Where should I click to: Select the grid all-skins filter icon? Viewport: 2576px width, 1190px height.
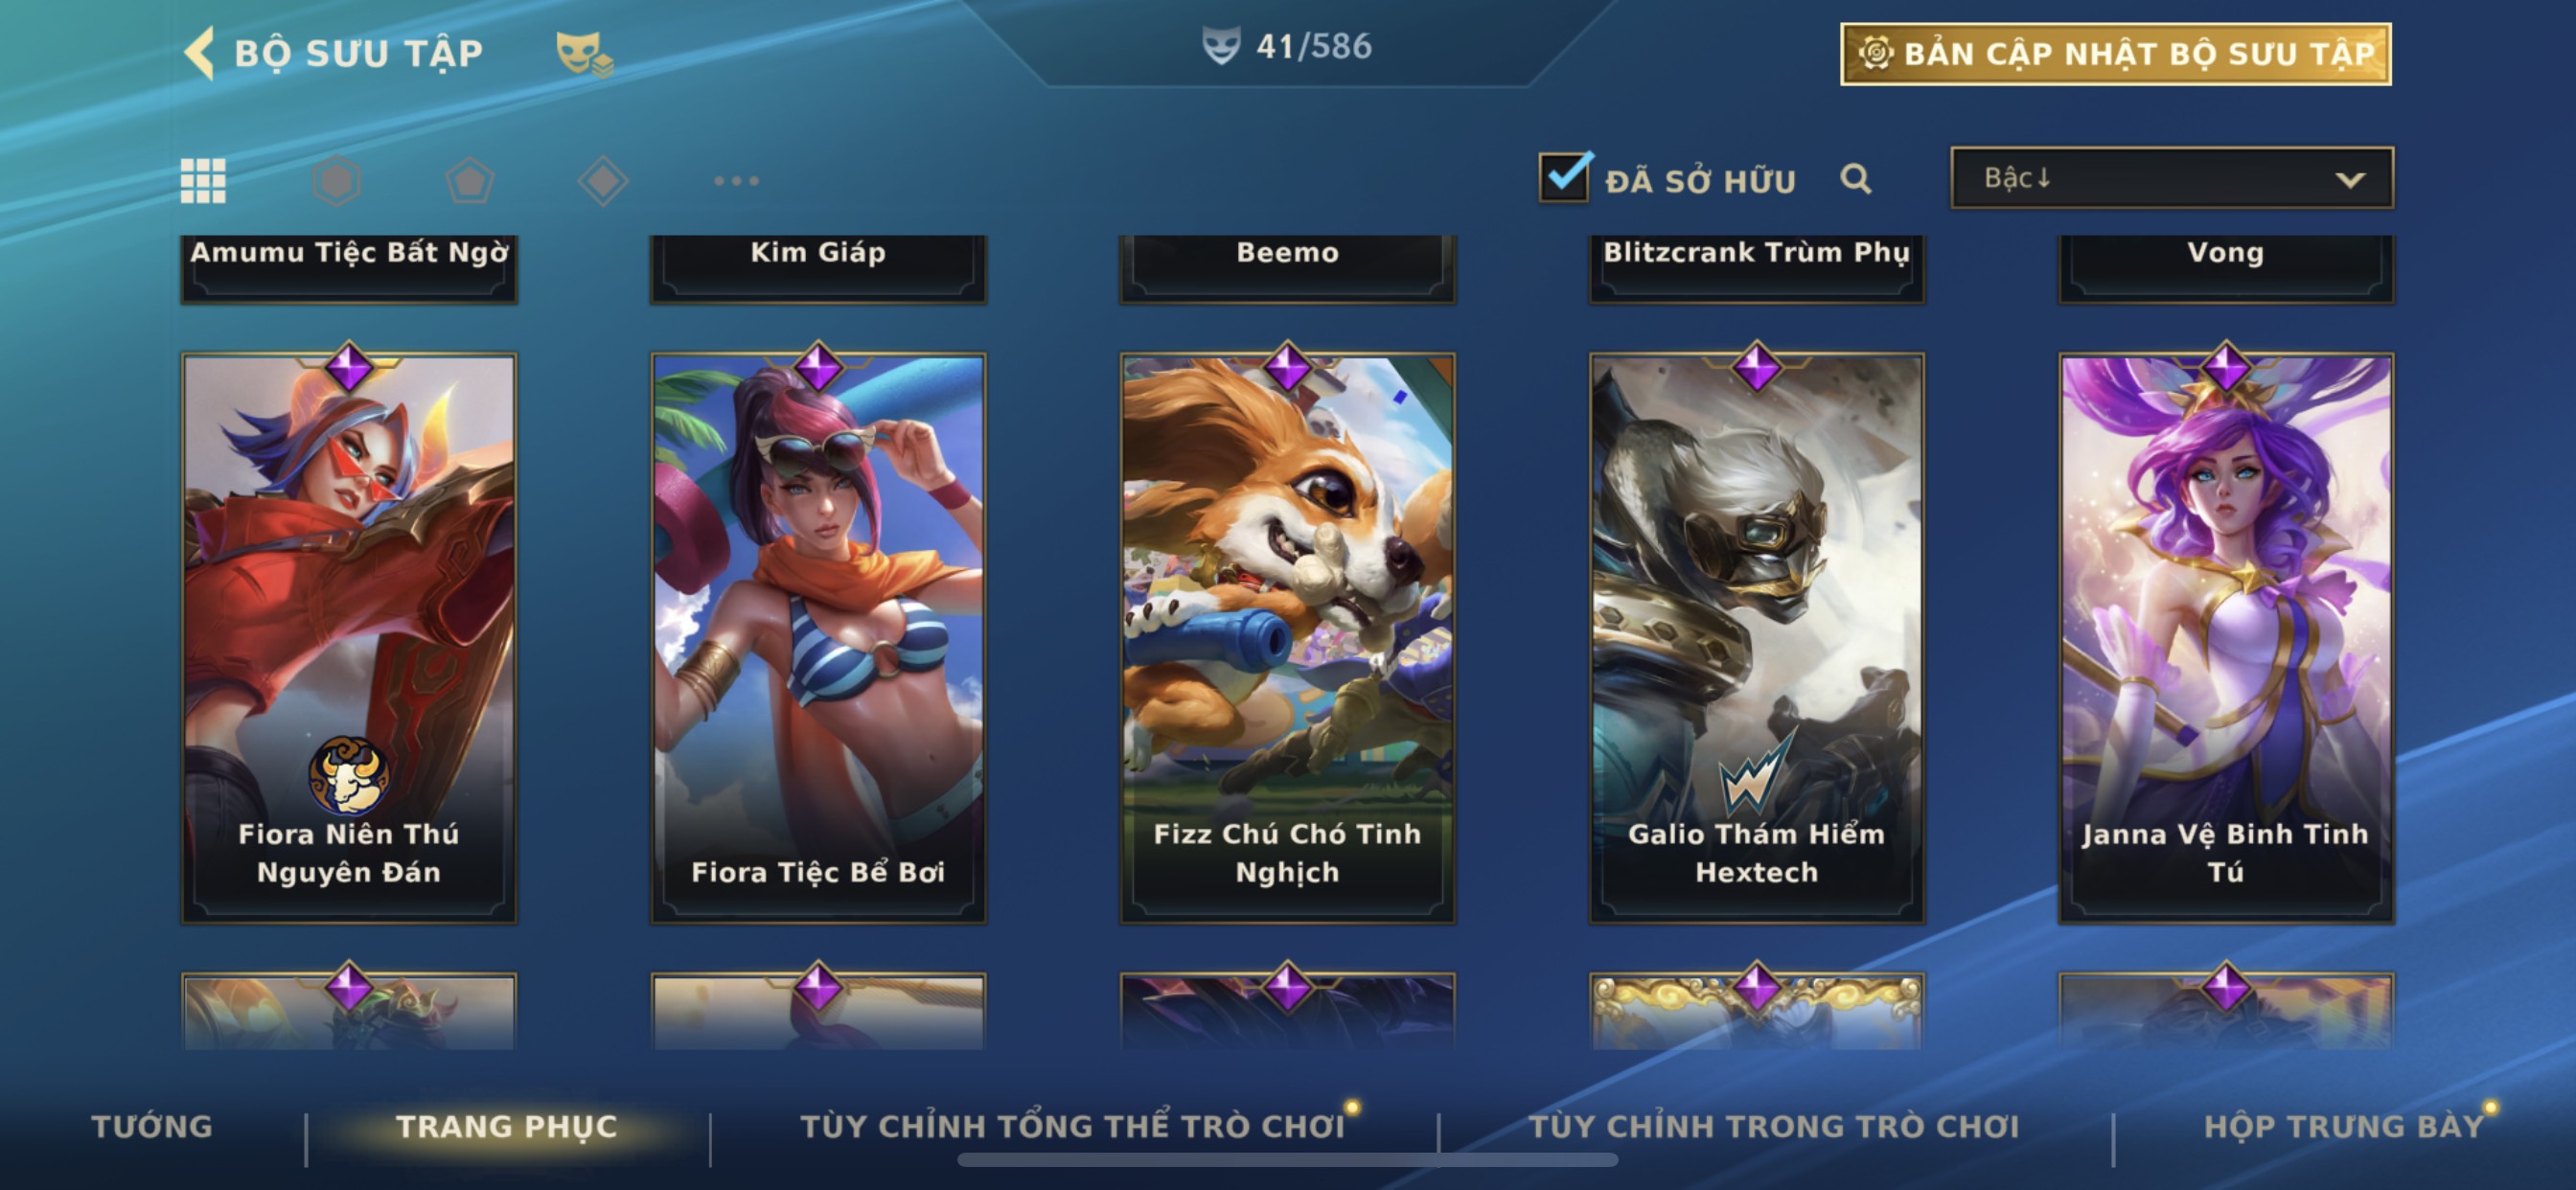(x=203, y=181)
